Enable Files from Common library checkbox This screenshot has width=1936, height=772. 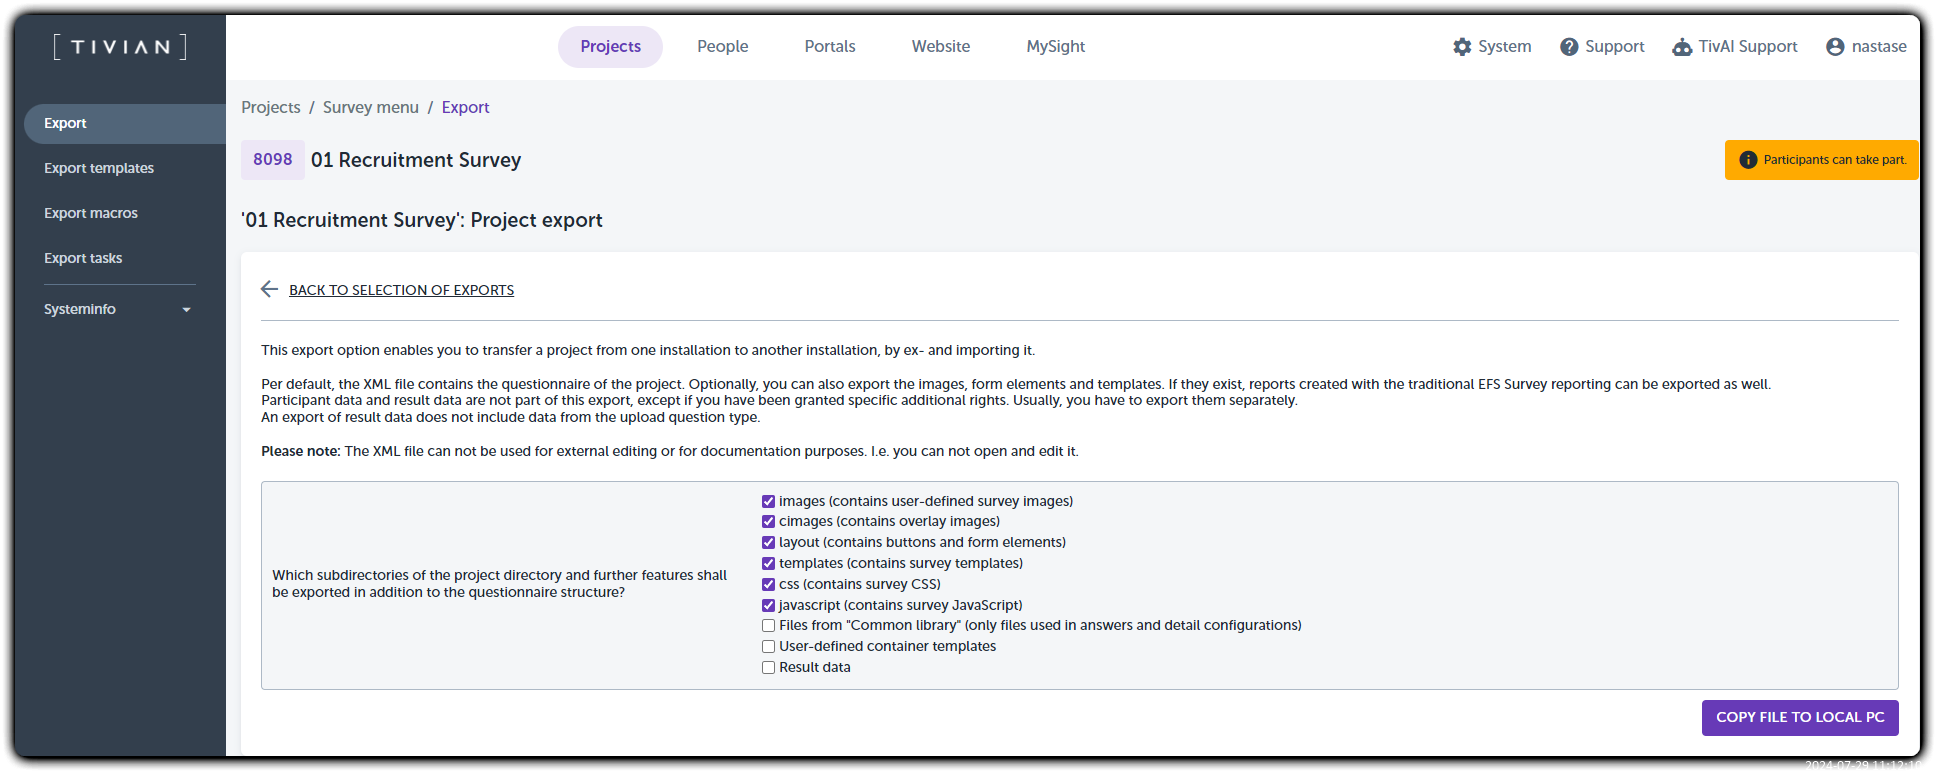(x=768, y=626)
